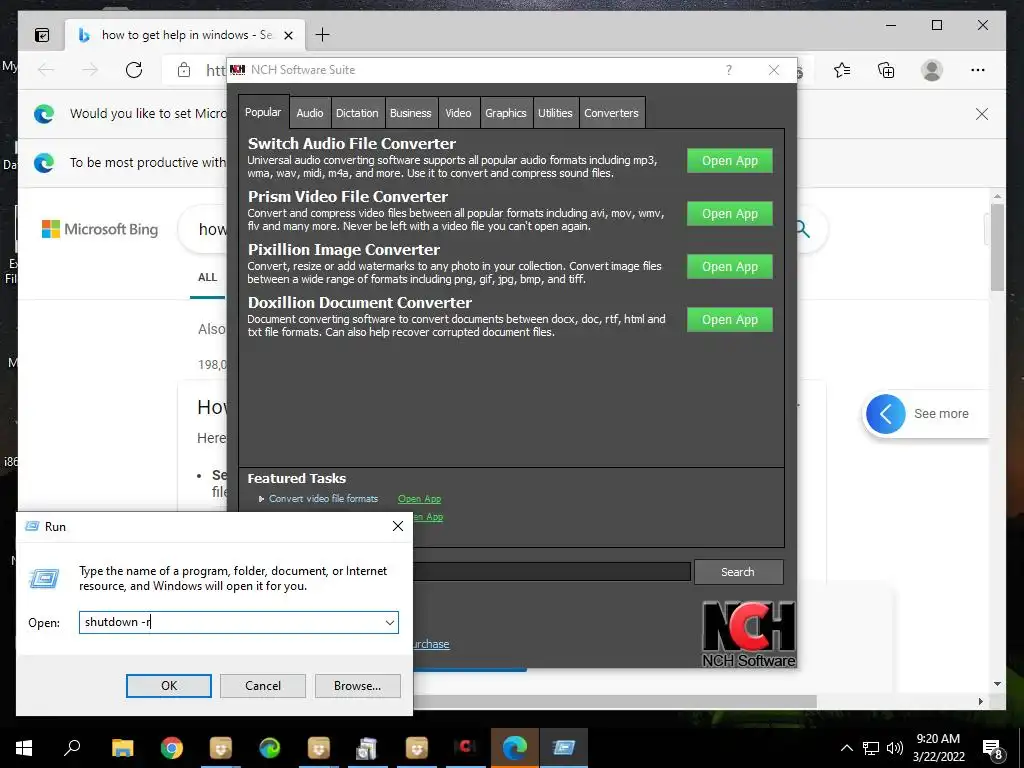Screen dimensions: 1024x768
Task: Switch to the Dictation tab
Action: [x=357, y=113]
